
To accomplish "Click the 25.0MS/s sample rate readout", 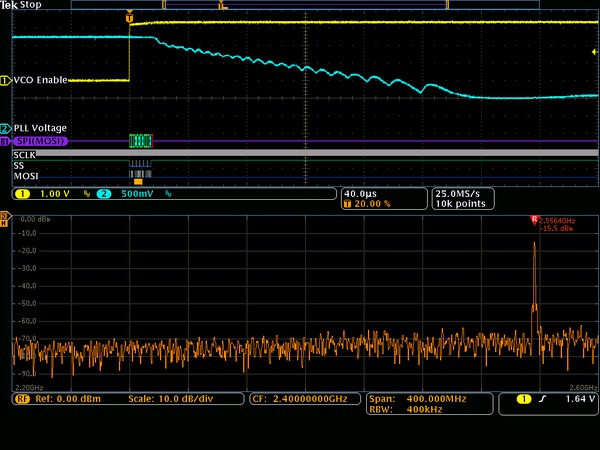I will pyautogui.click(x=459, y=193).
